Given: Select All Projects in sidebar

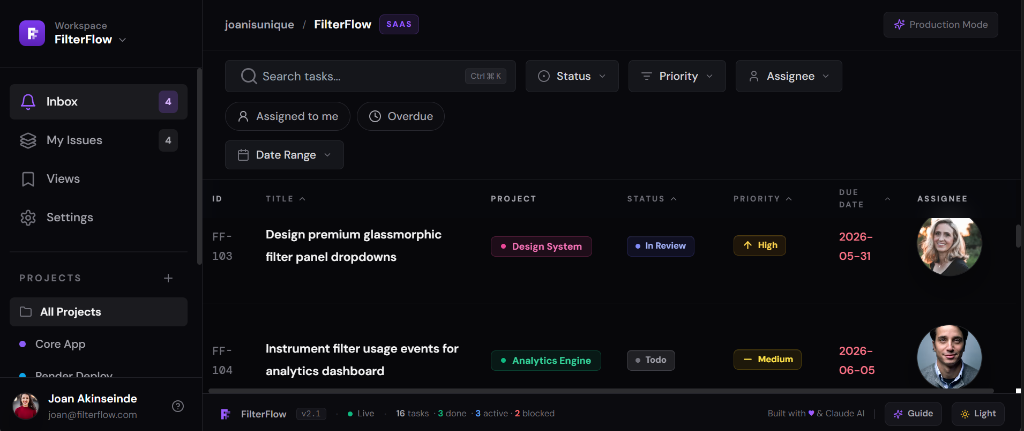Looking at the screenshot, I should point(99,312).
